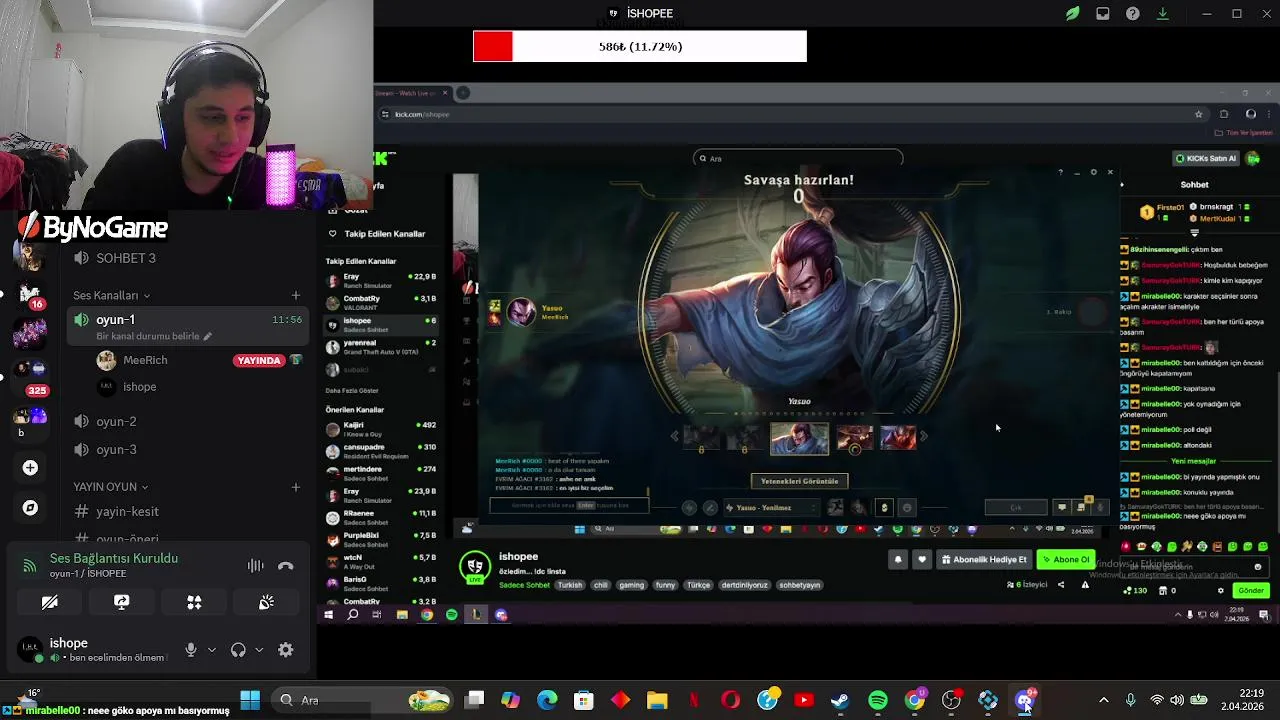Create a channel in YAYIN OYUN
Viewport: 1280px width, 720px height.
(295, 487)
